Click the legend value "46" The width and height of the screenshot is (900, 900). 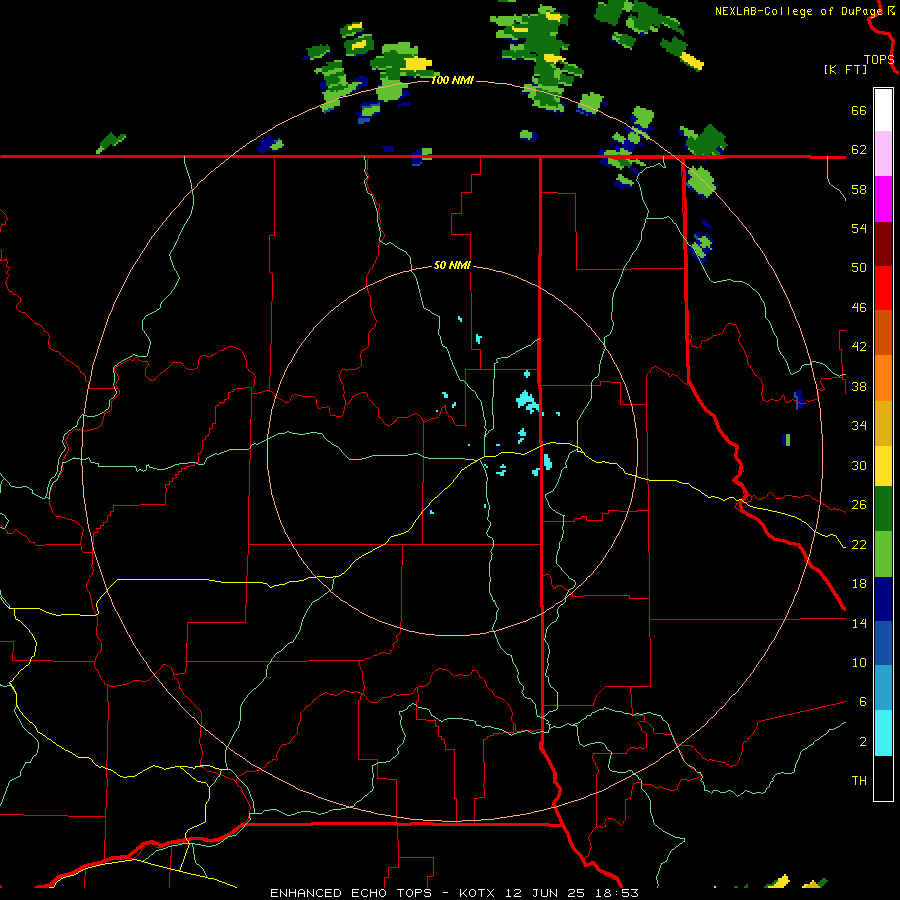click(x=859, y=308)
